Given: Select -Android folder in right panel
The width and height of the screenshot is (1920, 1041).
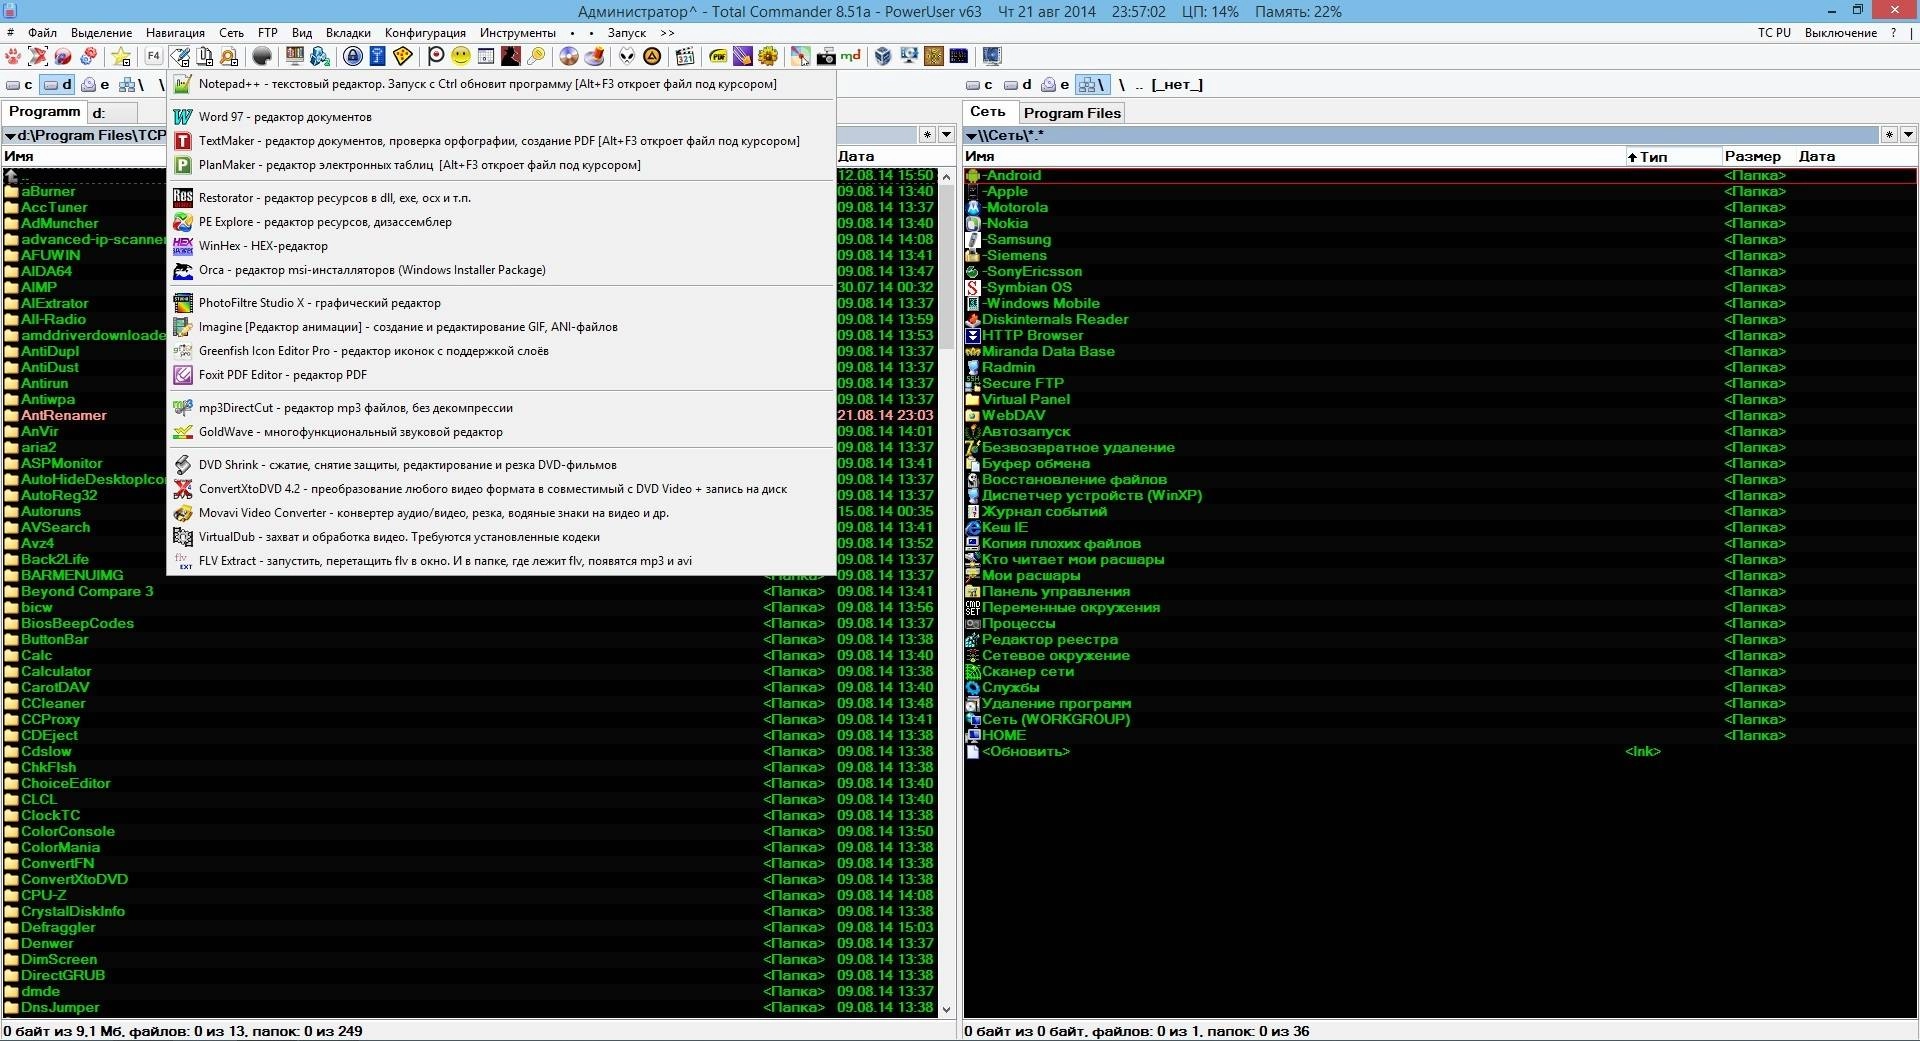Looking at the screenshot, I should [1440, 176].
